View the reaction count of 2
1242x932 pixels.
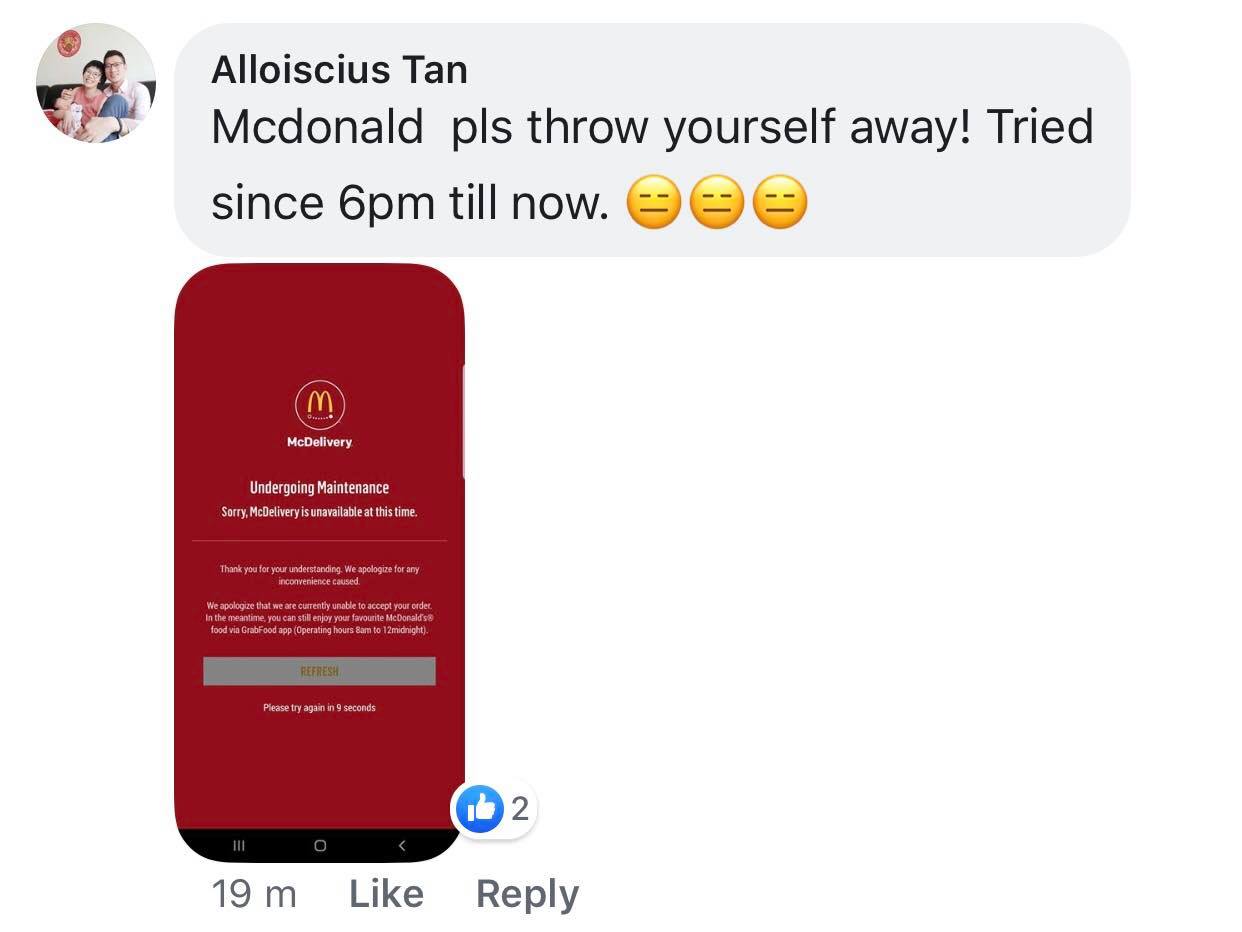[519, 808]
